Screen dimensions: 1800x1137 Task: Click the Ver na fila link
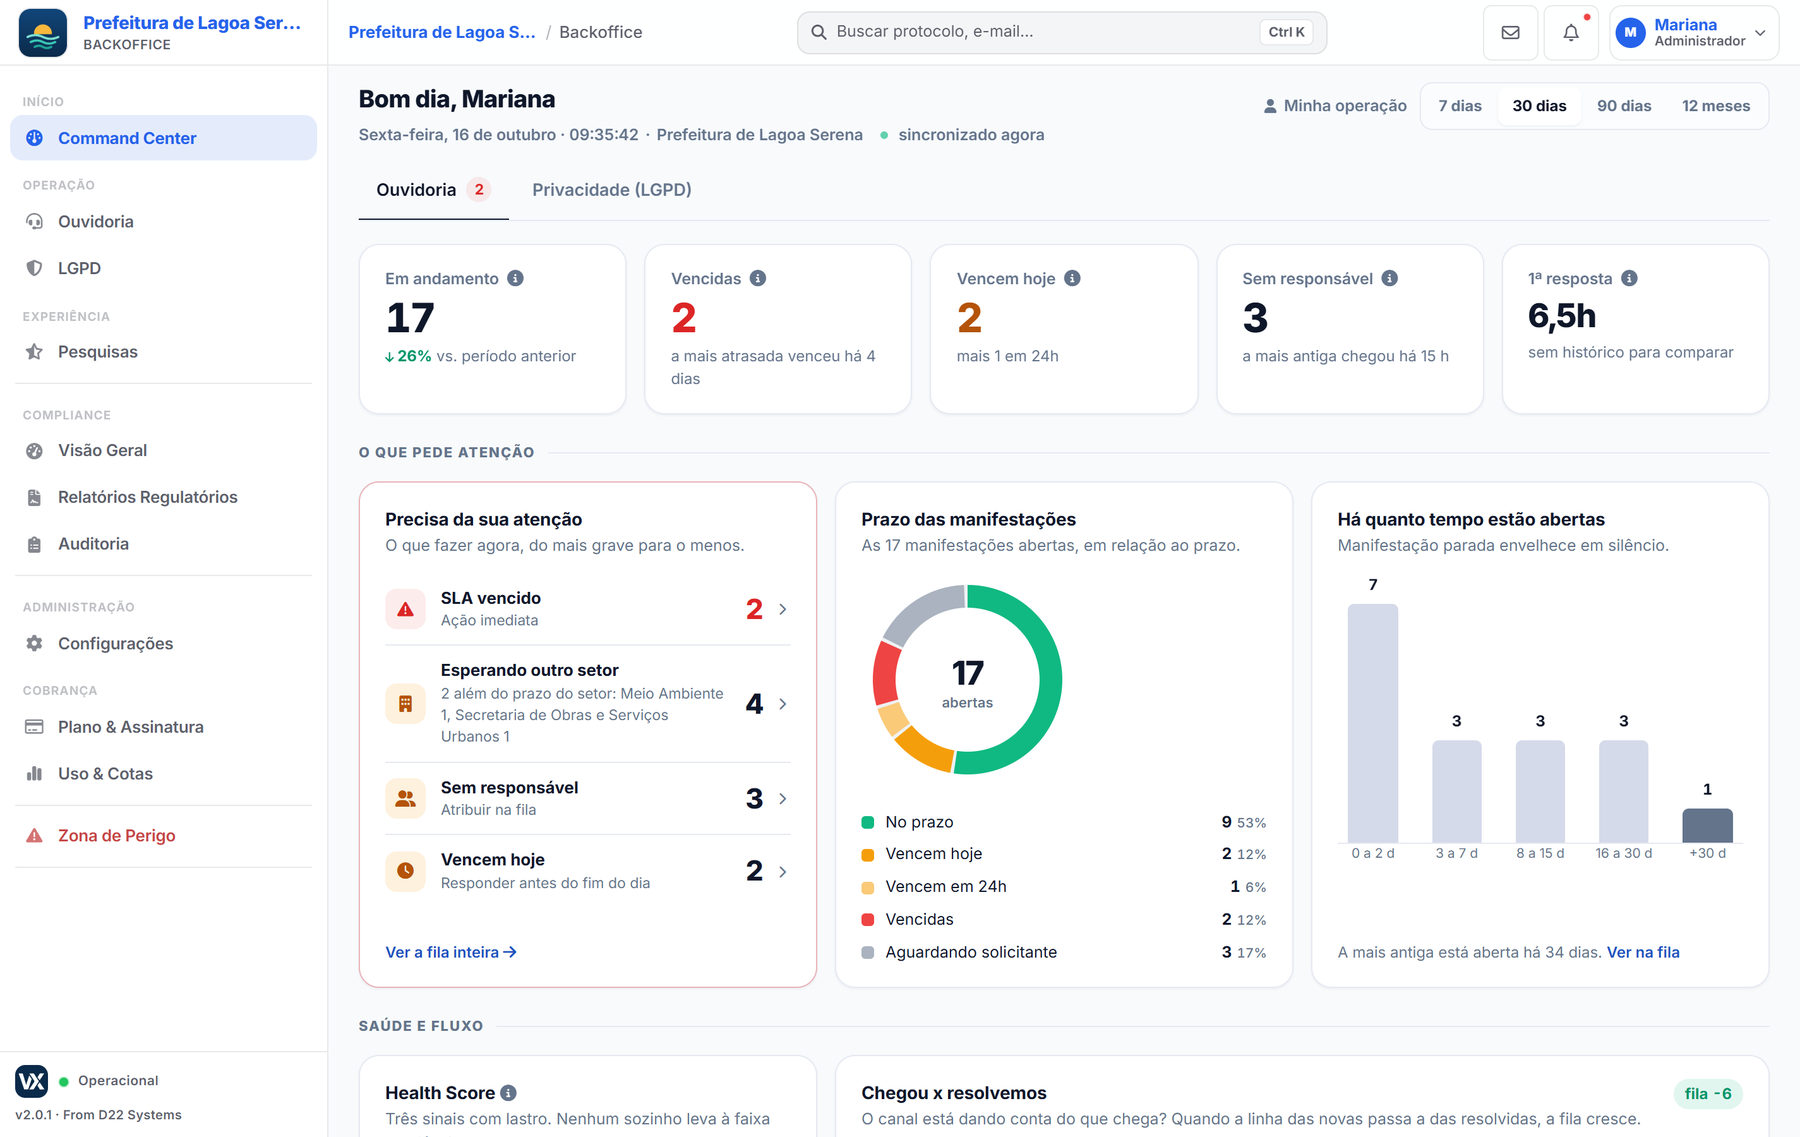tap(1643, 952)
